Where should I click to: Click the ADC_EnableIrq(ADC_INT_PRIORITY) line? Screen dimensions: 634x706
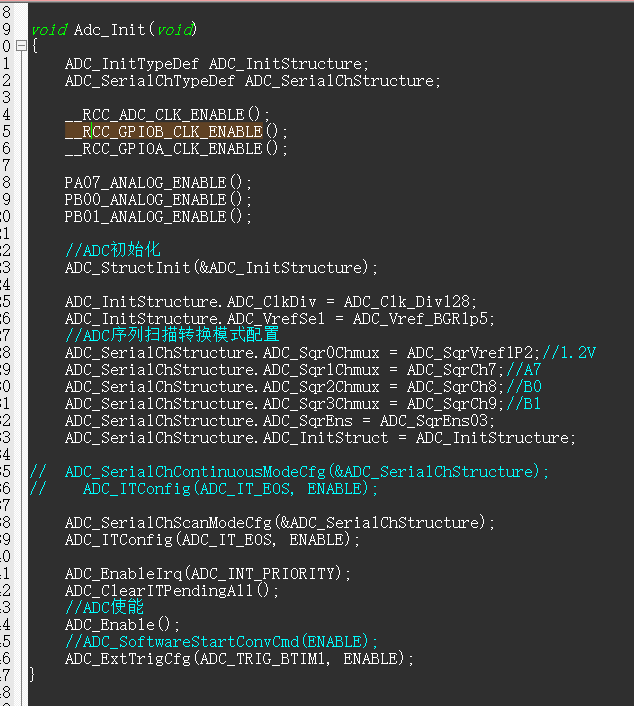tap(208, 574)
